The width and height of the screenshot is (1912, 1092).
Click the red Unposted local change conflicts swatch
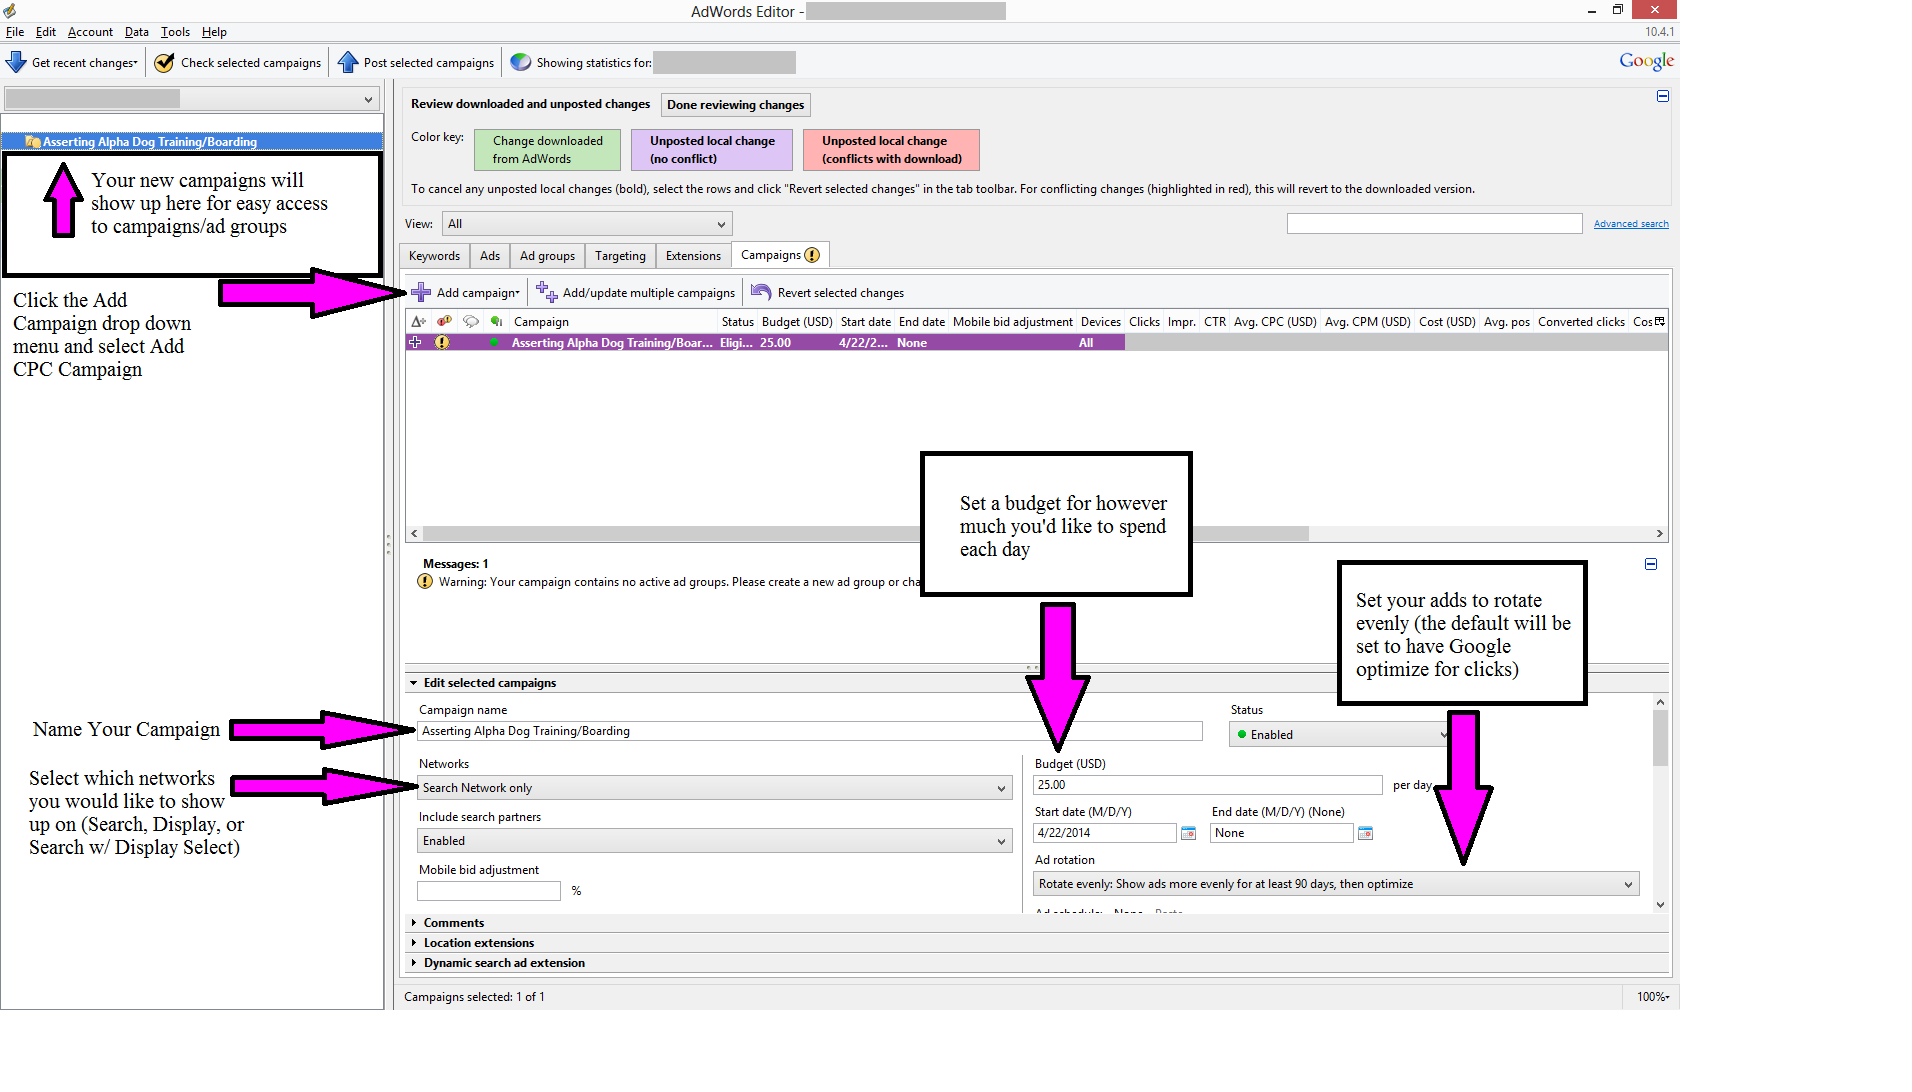click(x=892, y=150)
